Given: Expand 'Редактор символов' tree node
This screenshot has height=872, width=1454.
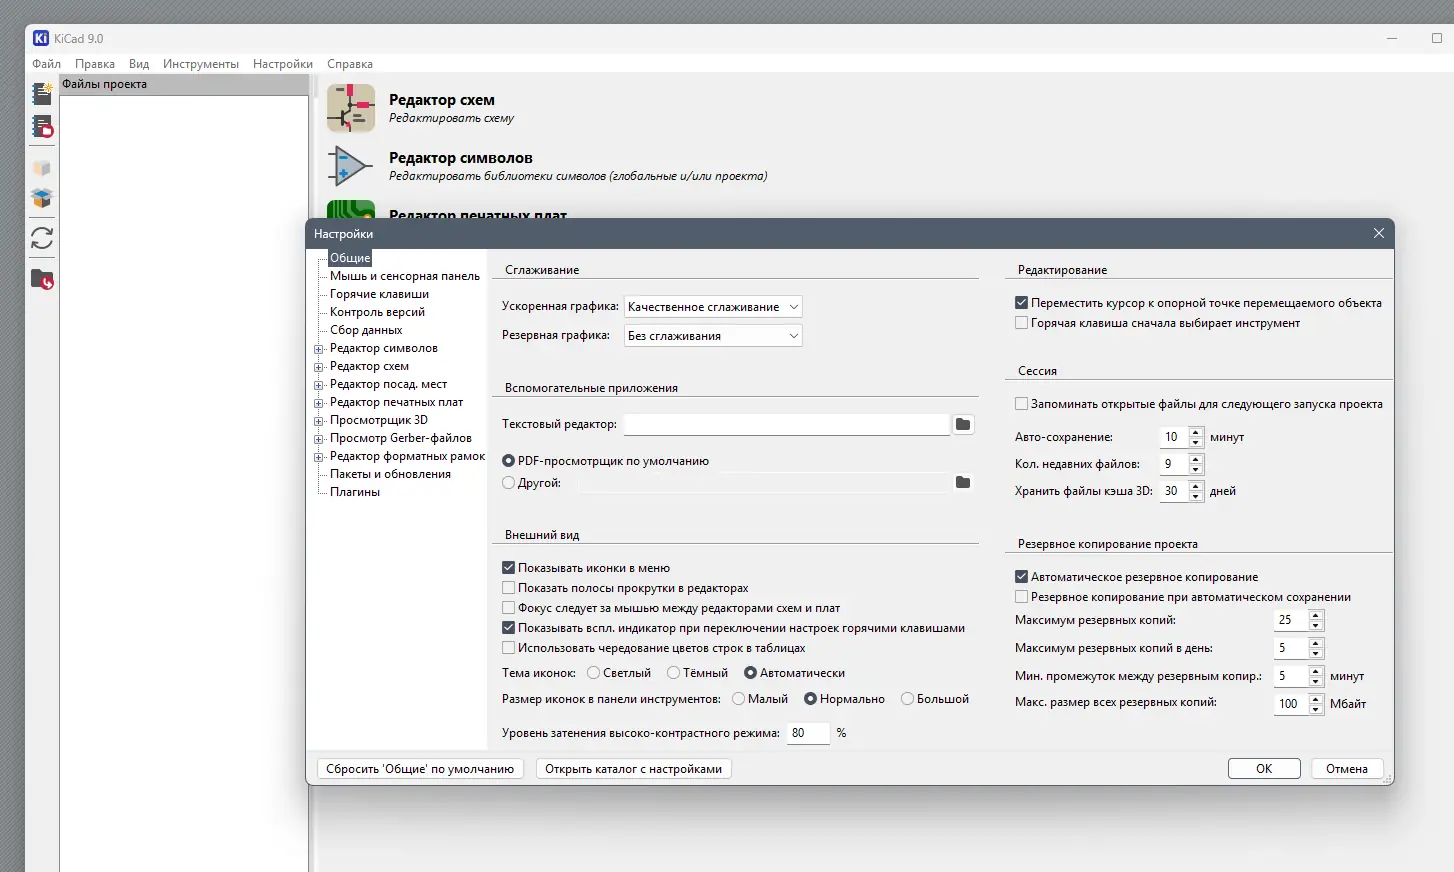Looking at the screenshot, I should [319, 349].
